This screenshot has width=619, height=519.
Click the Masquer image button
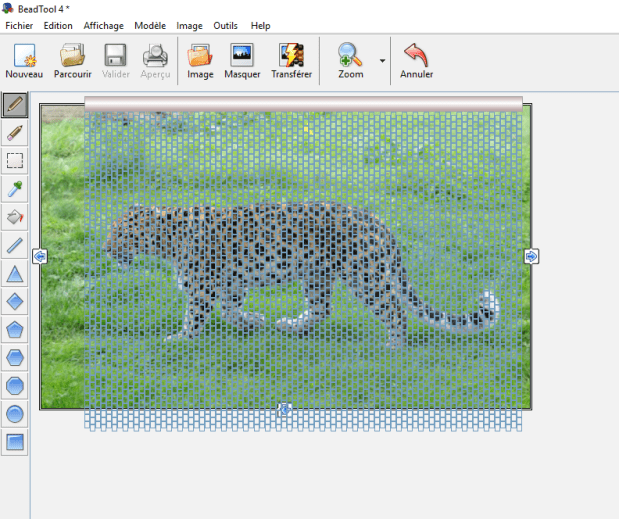(242, 61)
